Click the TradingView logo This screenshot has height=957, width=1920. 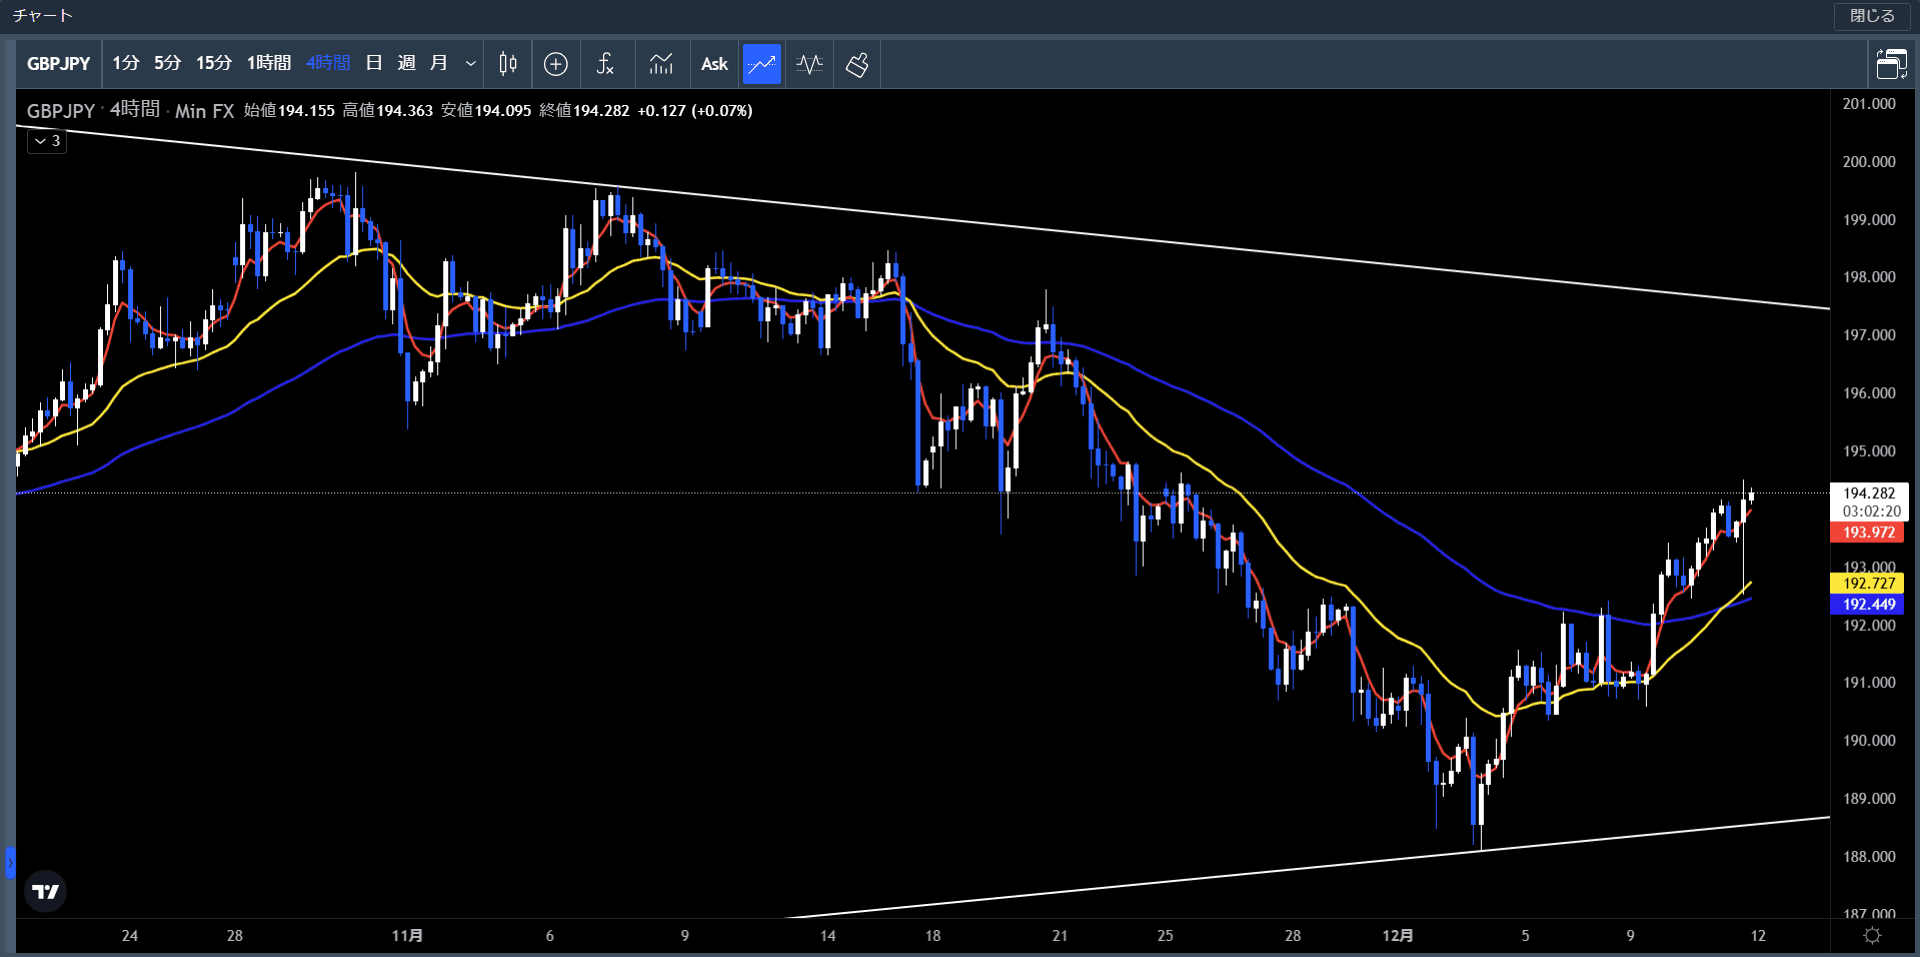click(x=45, y=891)
